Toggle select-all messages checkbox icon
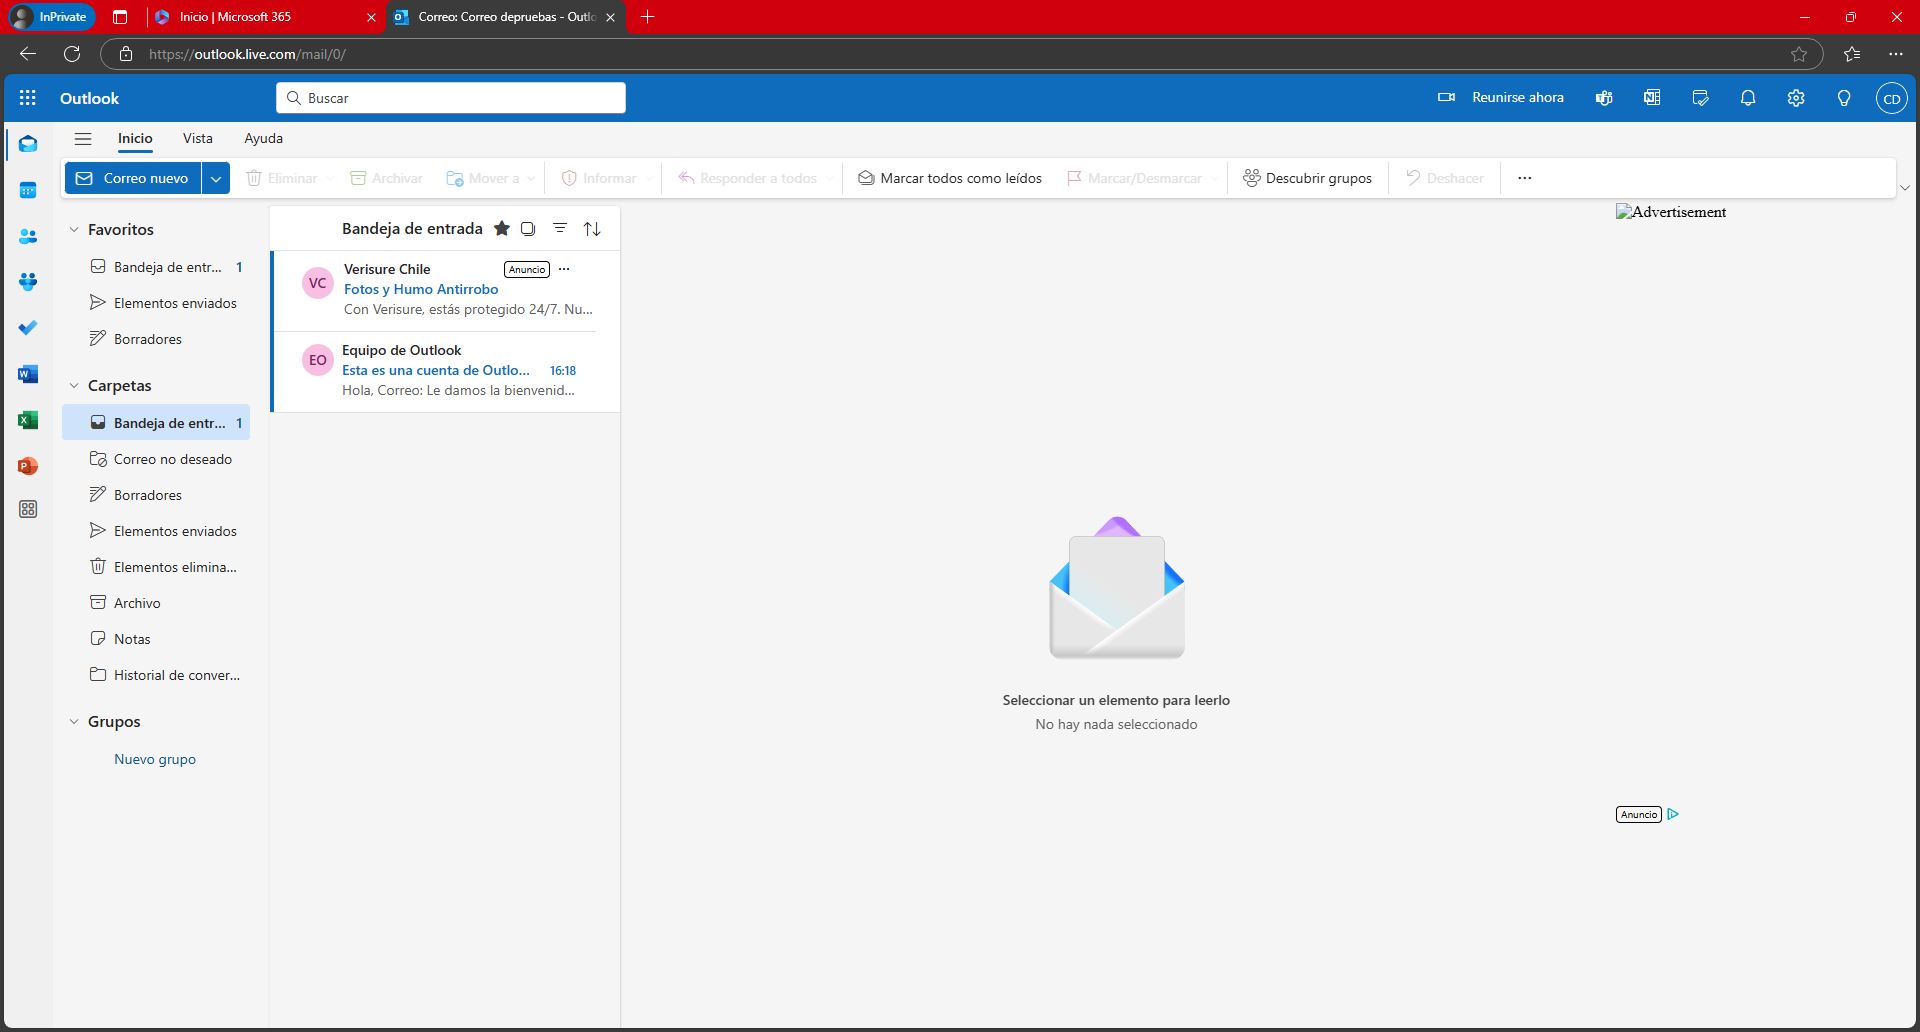The height and width of the screenshot is (1032, 1920). point(528,229)
